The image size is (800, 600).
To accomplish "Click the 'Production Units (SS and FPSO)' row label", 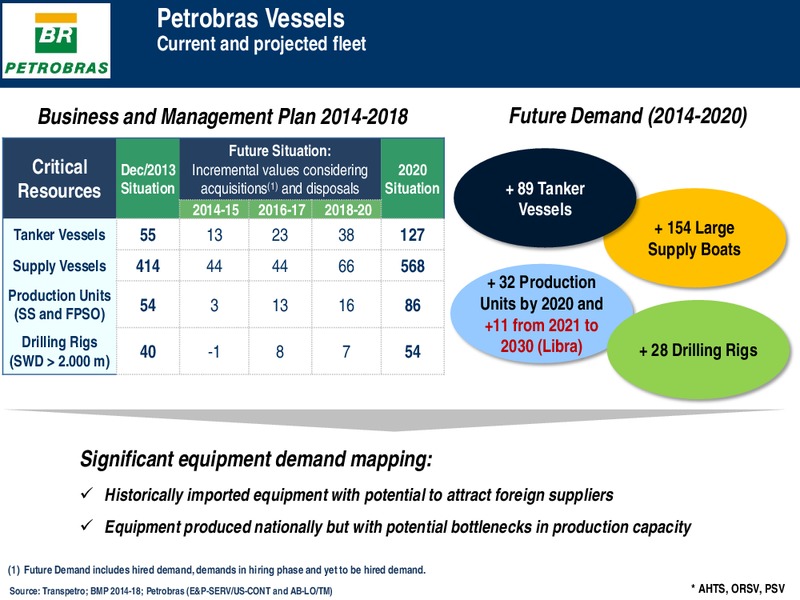I will pos(59,305).
